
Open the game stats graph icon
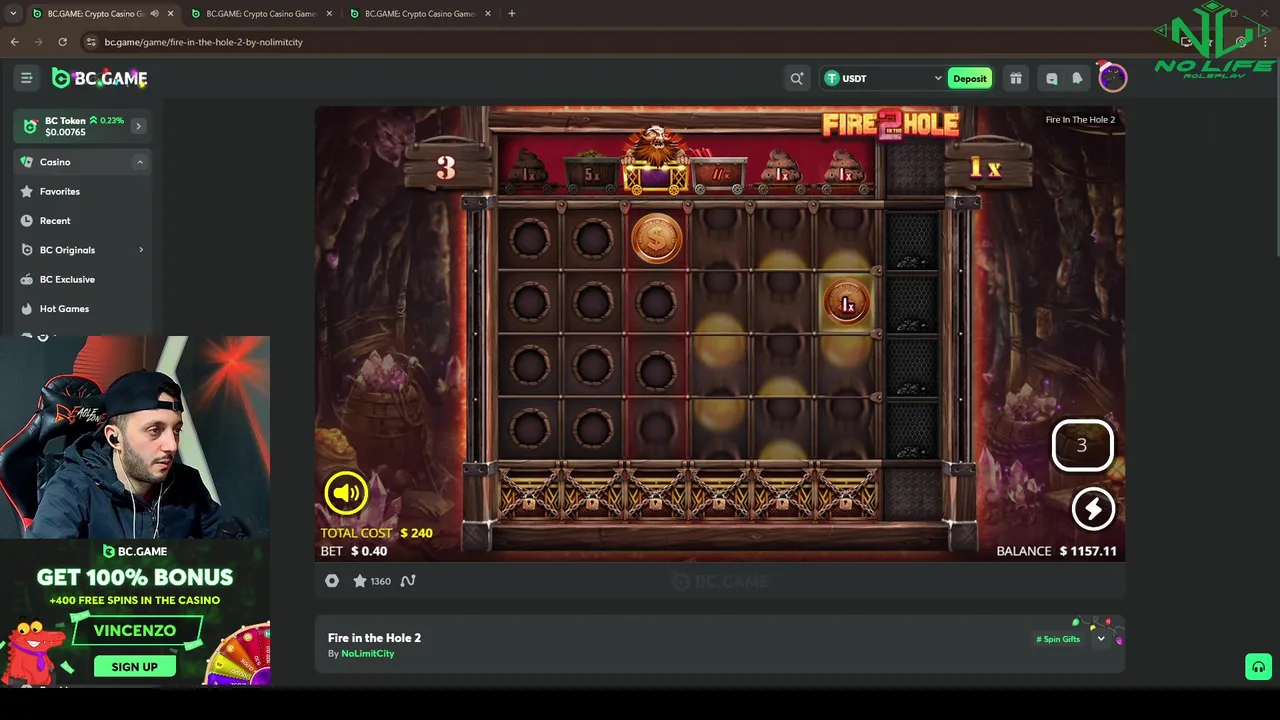(408, 581)
